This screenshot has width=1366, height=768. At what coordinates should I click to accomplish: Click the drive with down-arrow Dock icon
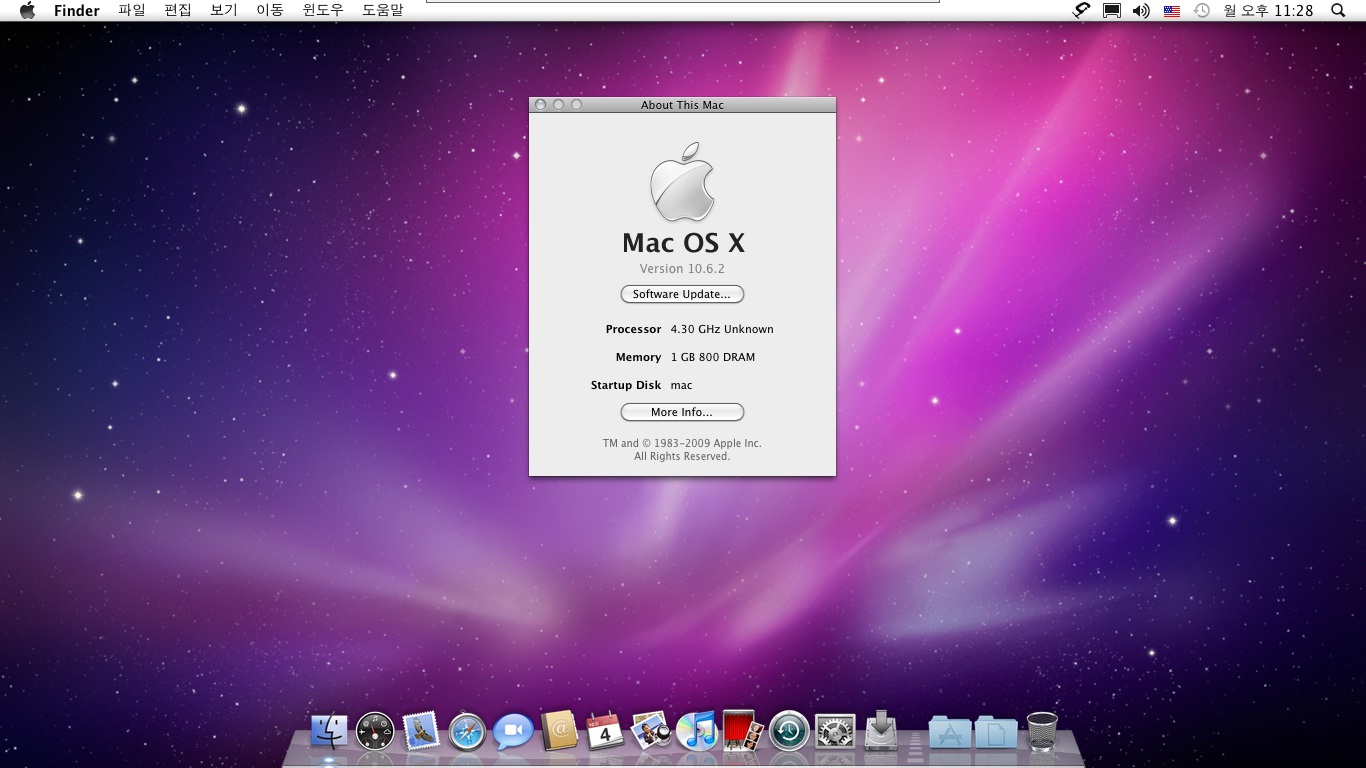[x=881, y=730]
